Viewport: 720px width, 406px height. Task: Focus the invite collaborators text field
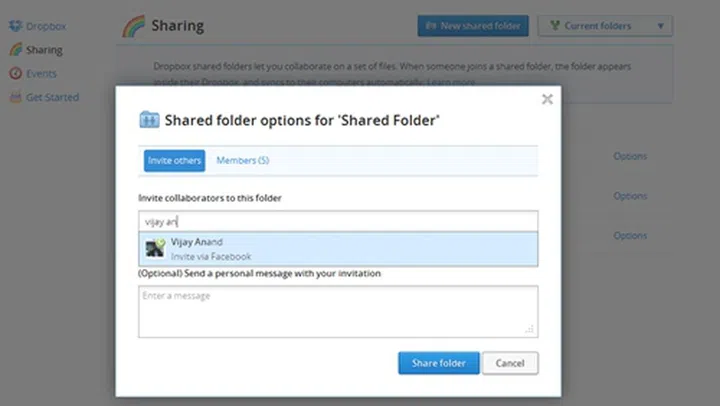pyautogui.click(x=338, y=221)
